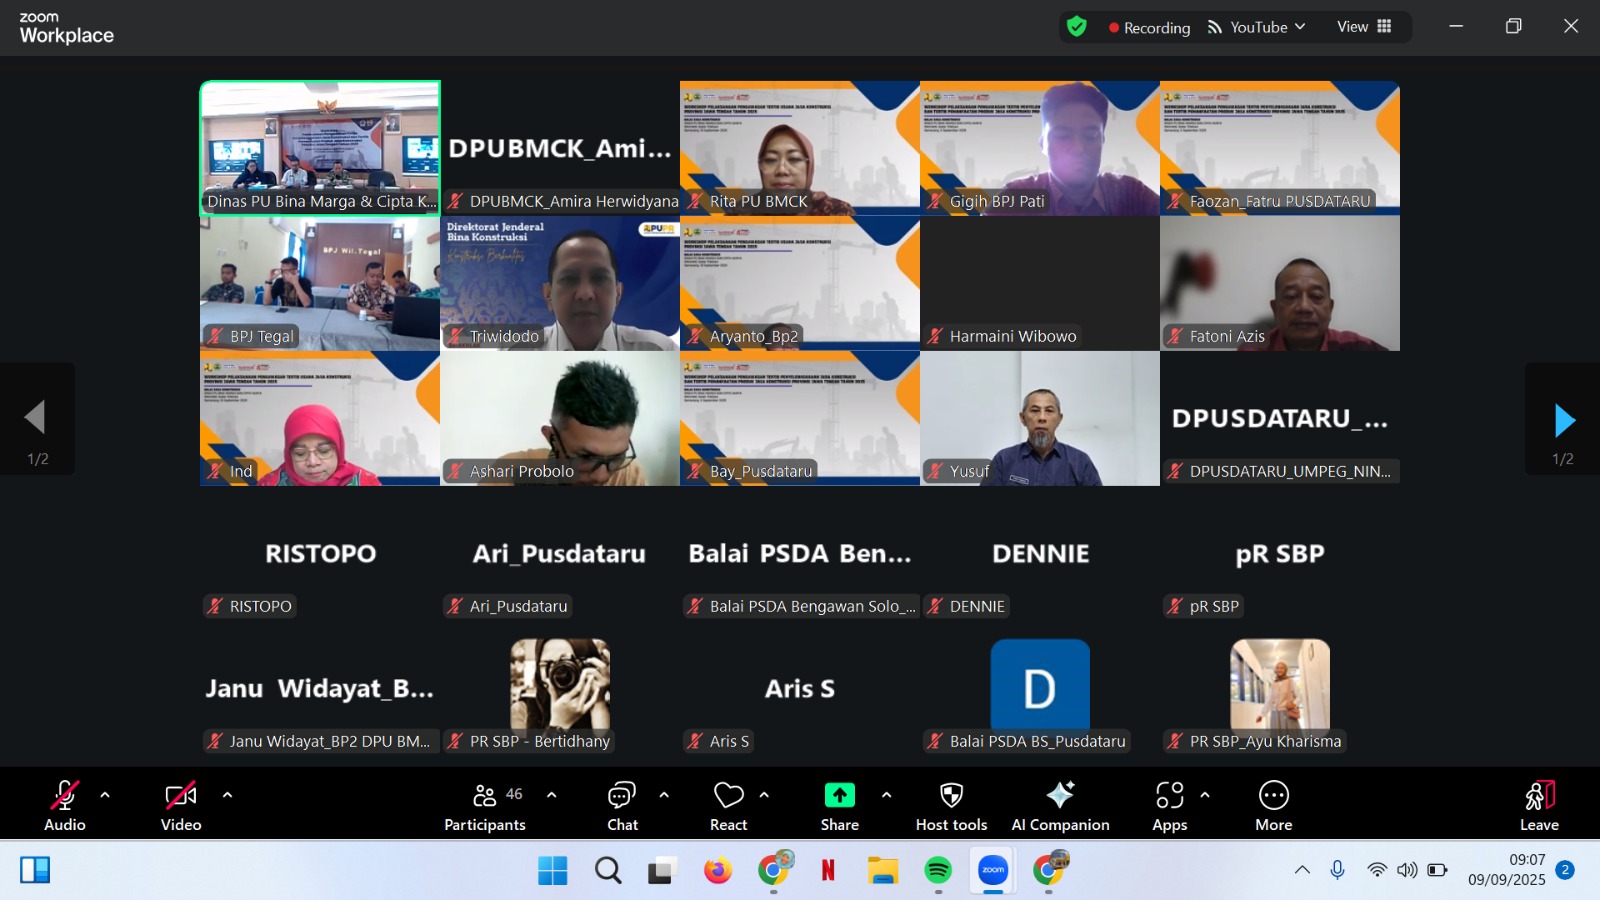1600x900 pixels.
Task: Open the Participants panel
Action: coord(485,805)
